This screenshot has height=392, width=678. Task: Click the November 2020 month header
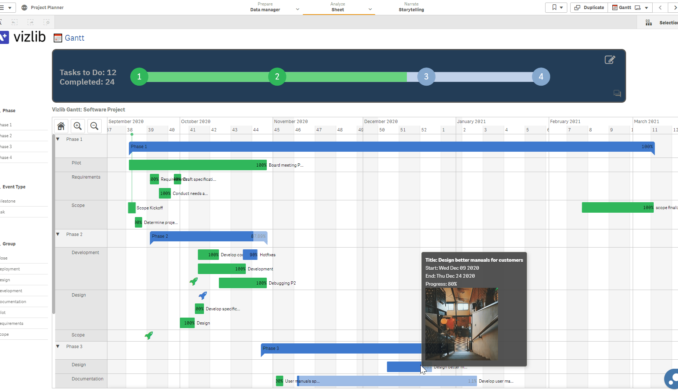(291, 121)
